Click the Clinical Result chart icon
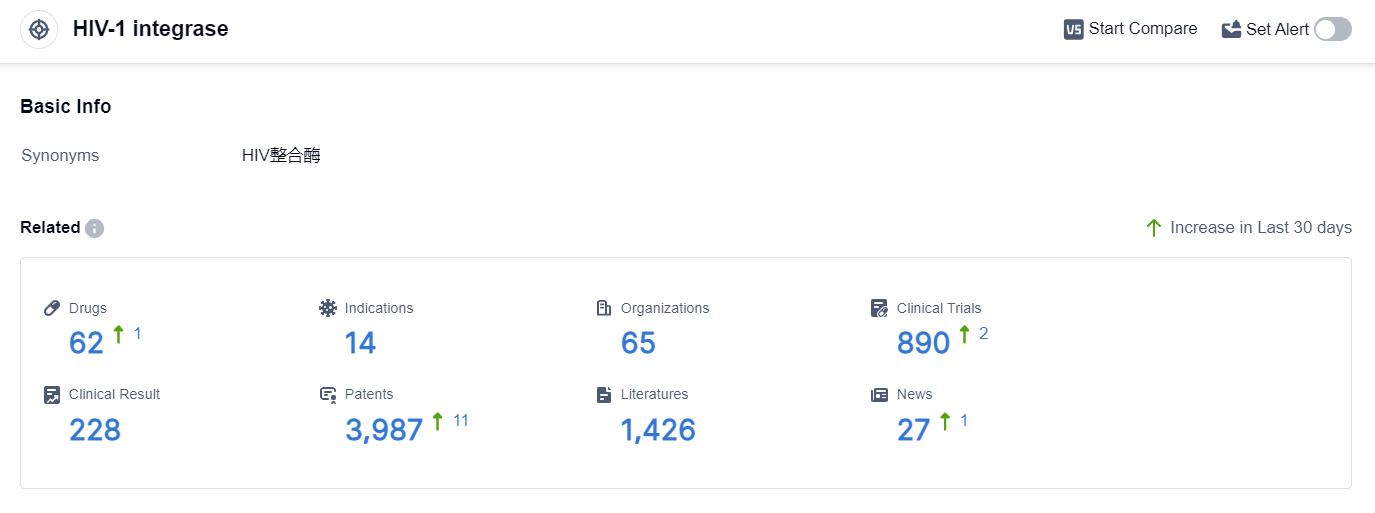The height and width of the screenshot is (513, 1375). pyautogui.click(x=53, y=394)
